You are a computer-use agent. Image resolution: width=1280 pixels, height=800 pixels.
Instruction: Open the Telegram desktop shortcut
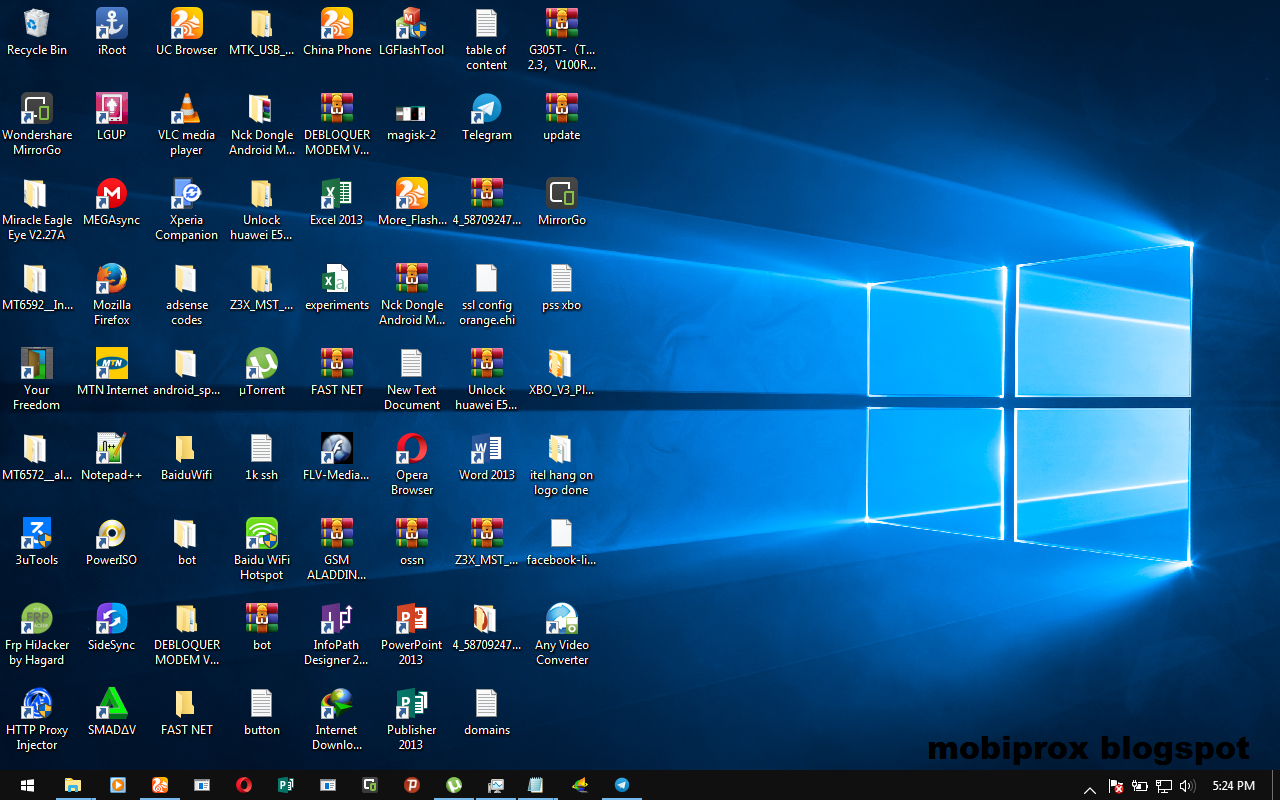coord(486,110)
